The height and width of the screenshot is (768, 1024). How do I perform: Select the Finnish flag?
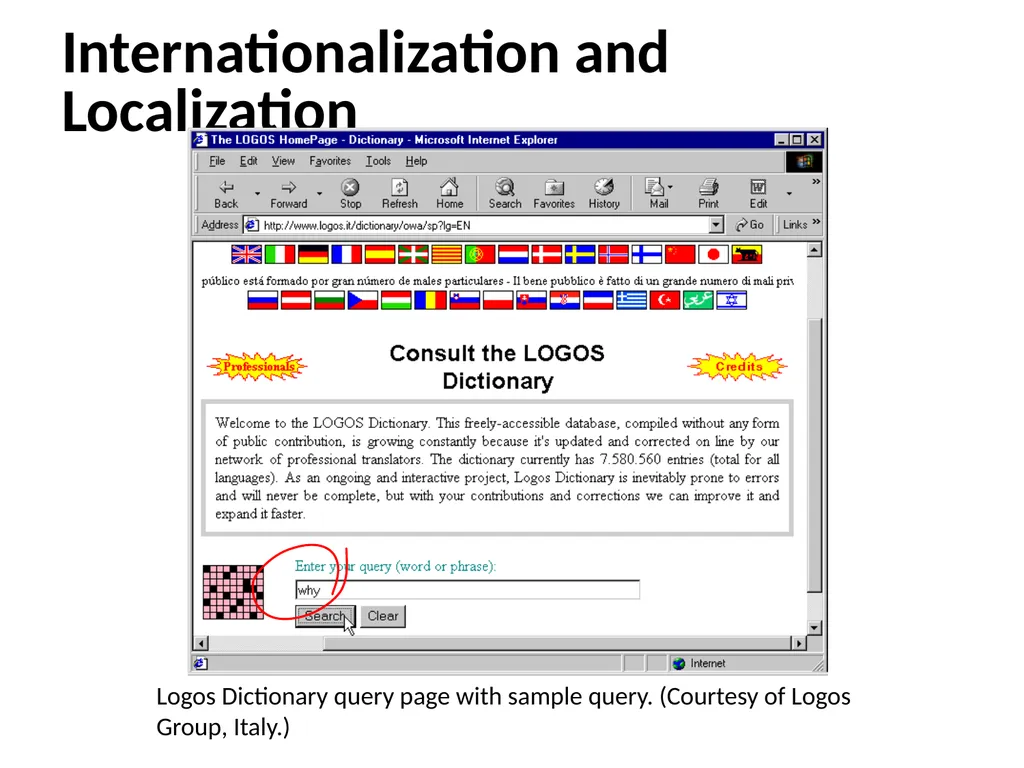click(647, 255)
